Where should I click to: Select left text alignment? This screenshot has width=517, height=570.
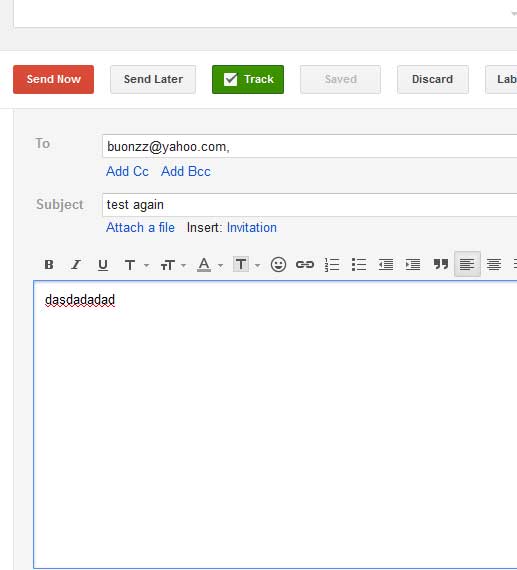(467, 264)
